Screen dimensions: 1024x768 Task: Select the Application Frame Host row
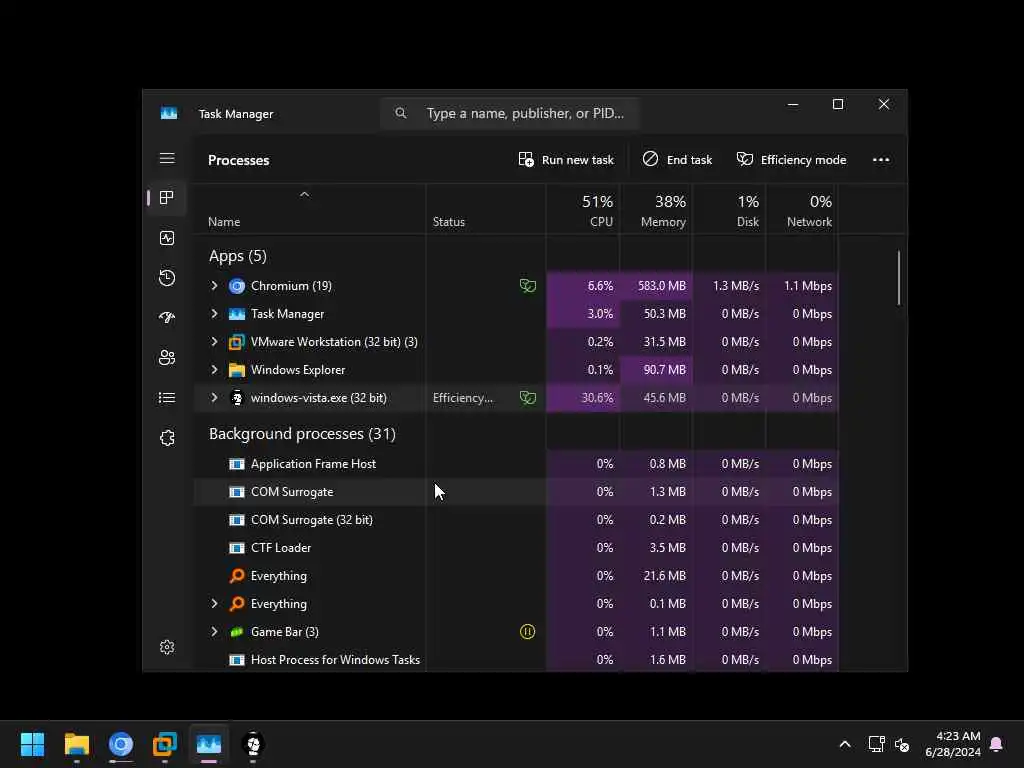pyautogui.click(x=516, y=464)
